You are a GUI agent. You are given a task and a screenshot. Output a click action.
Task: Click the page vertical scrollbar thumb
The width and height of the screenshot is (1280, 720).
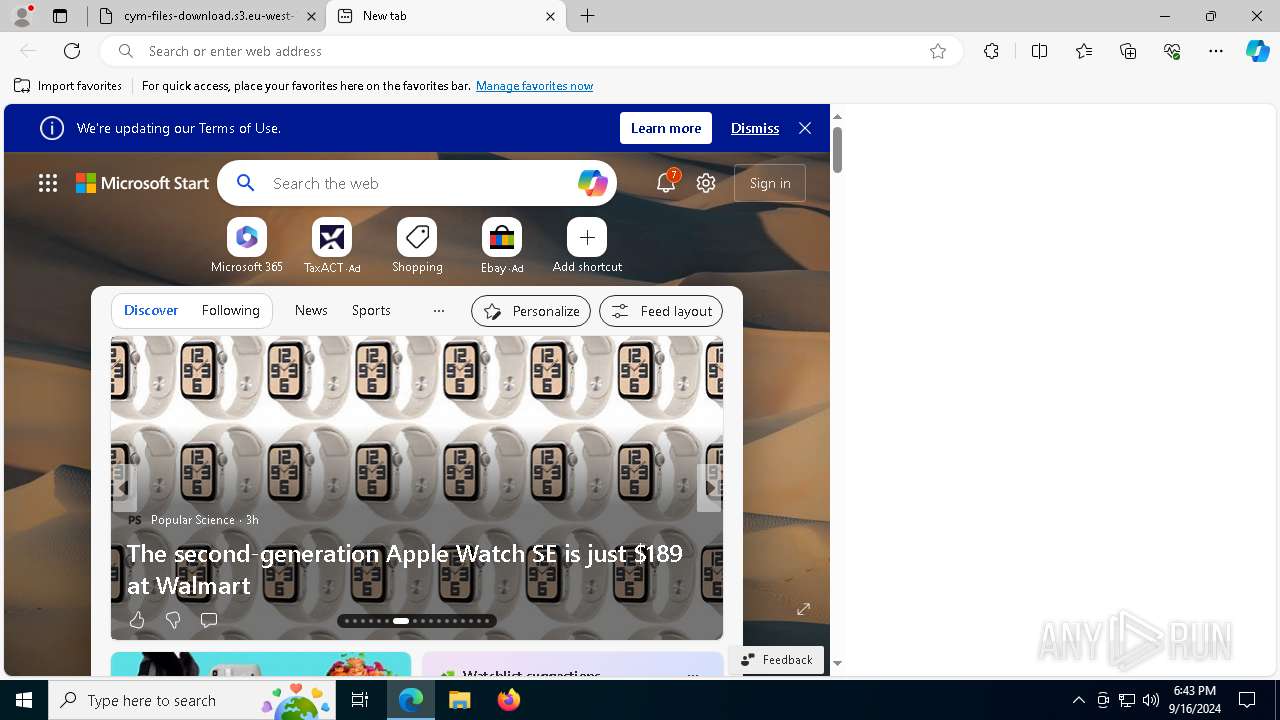click(x=837, y=149)
